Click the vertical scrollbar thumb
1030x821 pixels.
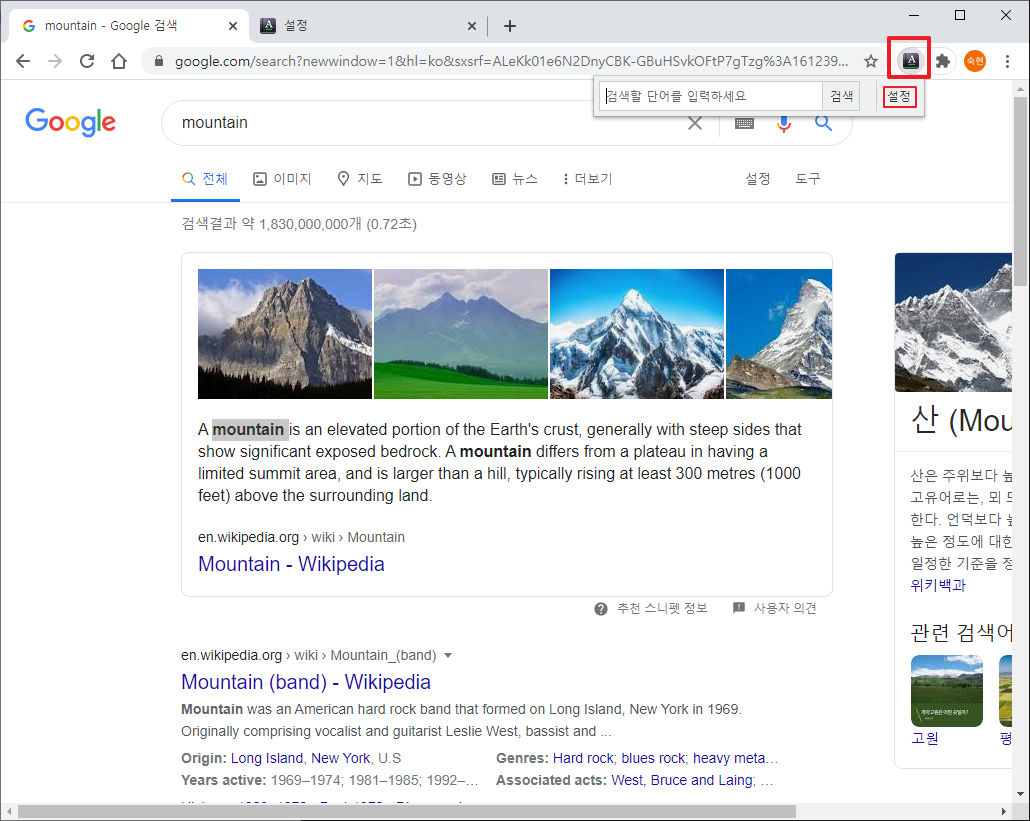(x=1020, y=190)
